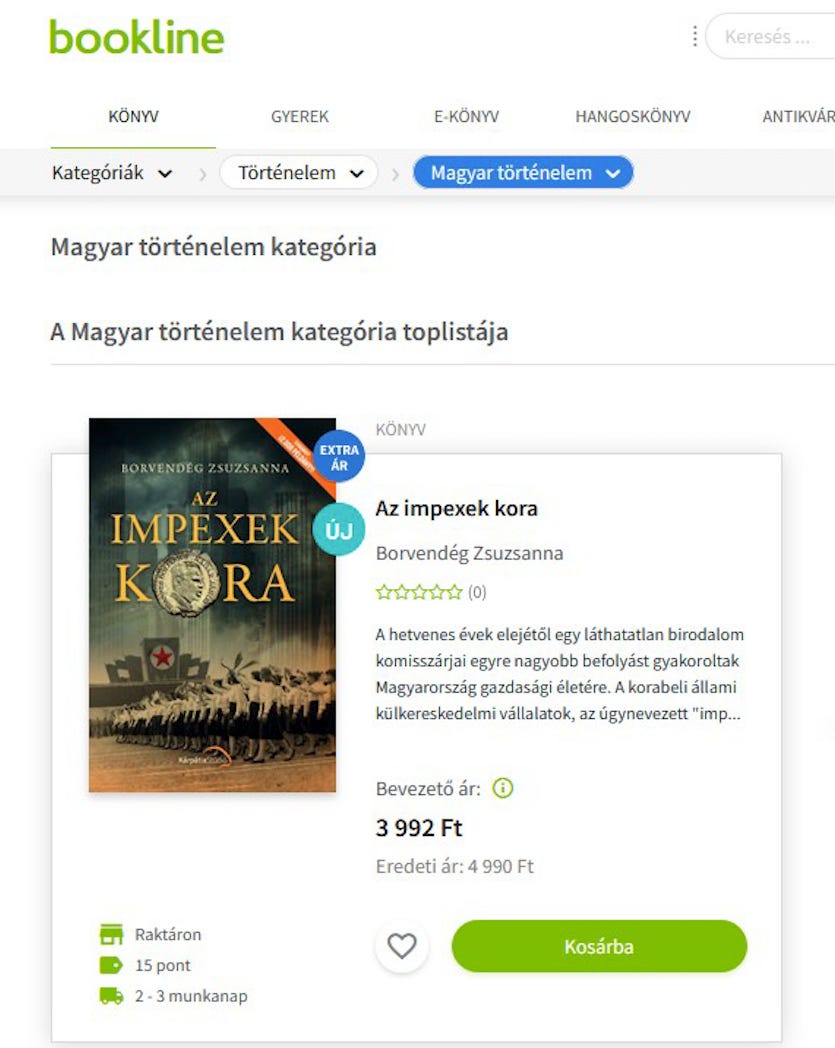Image resolution: width=835 pixels, height=1048 pixels.
Task: Open the three-dot menu beside search
Action: tap(695, 36)
